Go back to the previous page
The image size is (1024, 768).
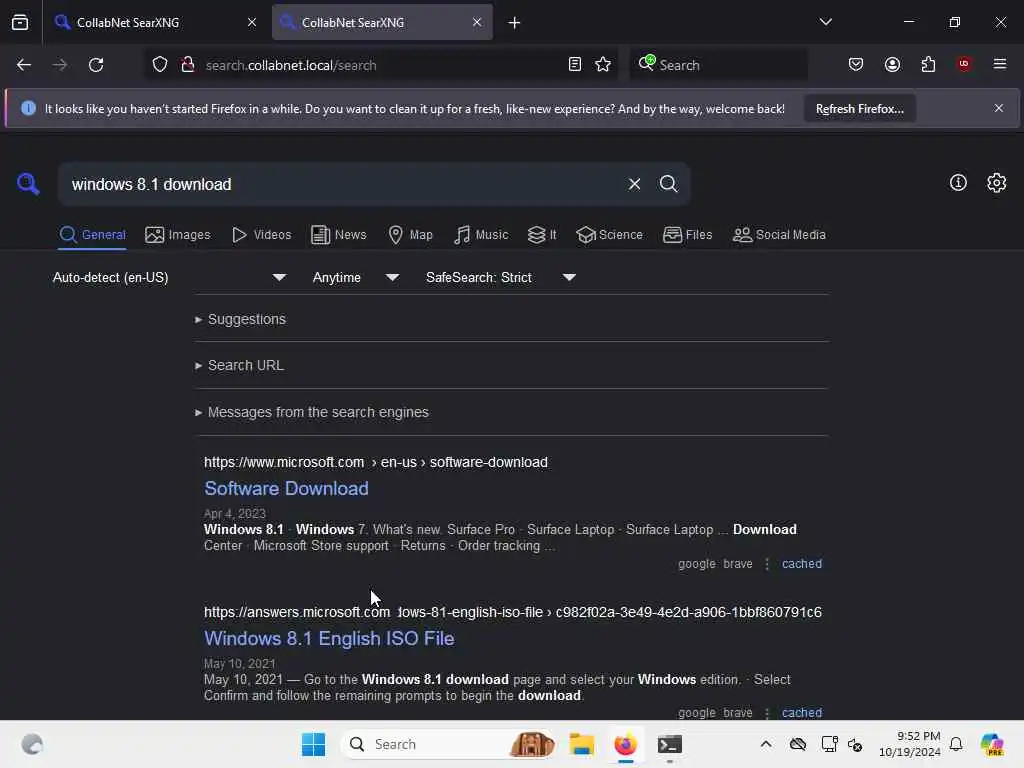point(24,65)
